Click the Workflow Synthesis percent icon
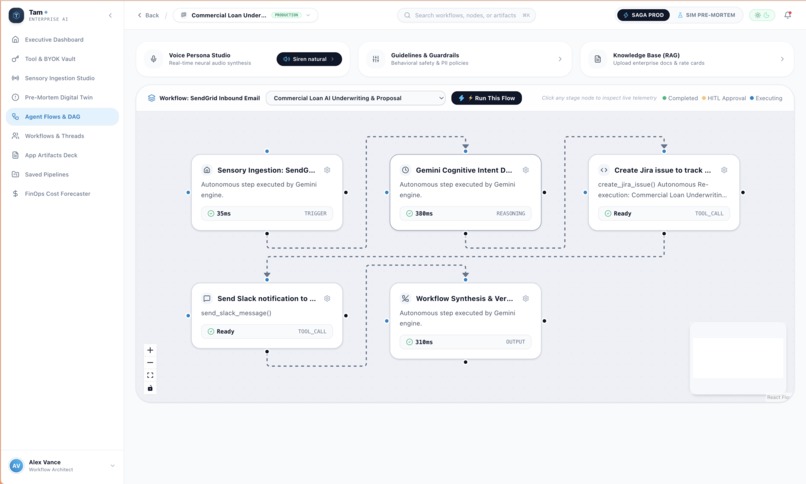The height and width of the screenshot is (484, 806). pos(405,299)
